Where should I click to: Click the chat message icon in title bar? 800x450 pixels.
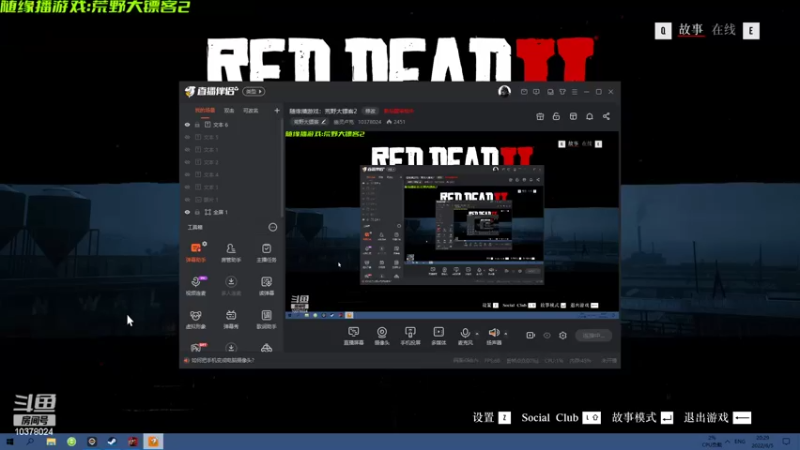click(x=536, y=92)
